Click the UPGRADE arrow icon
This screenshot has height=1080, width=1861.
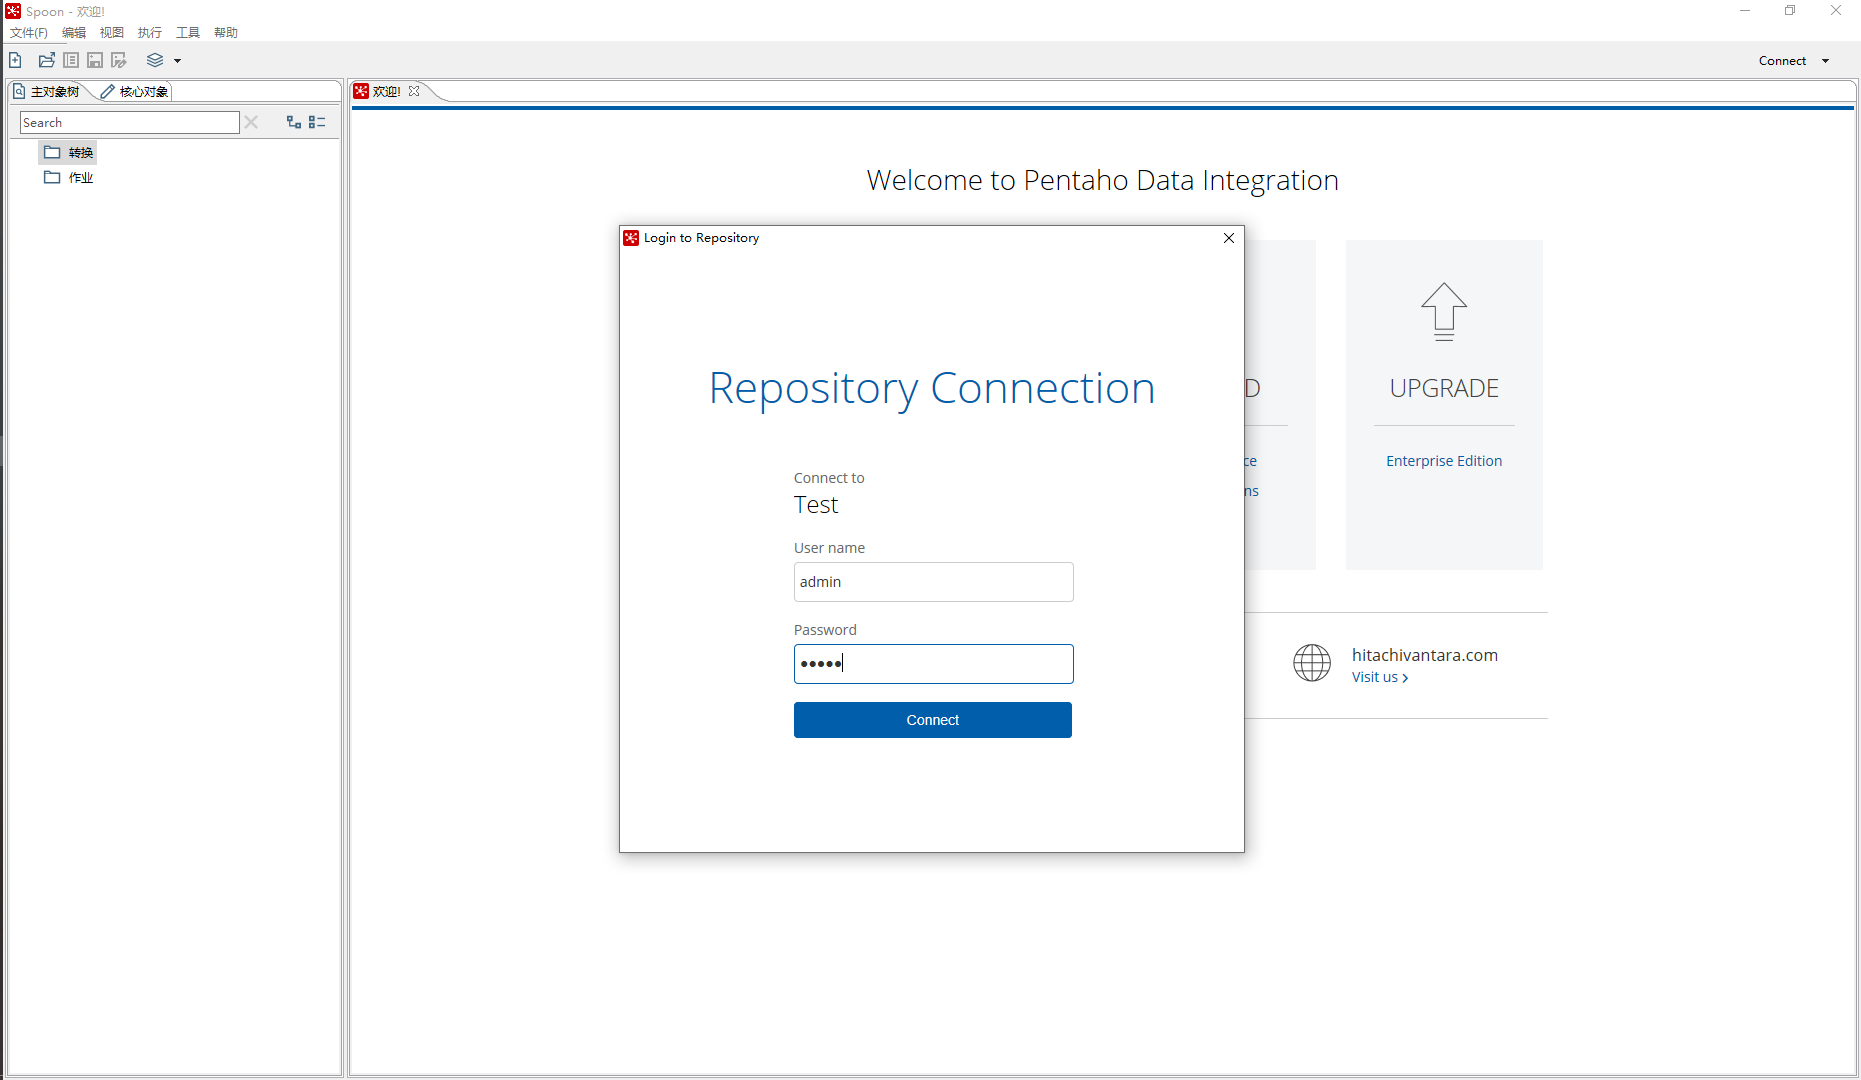(1444, 312)
